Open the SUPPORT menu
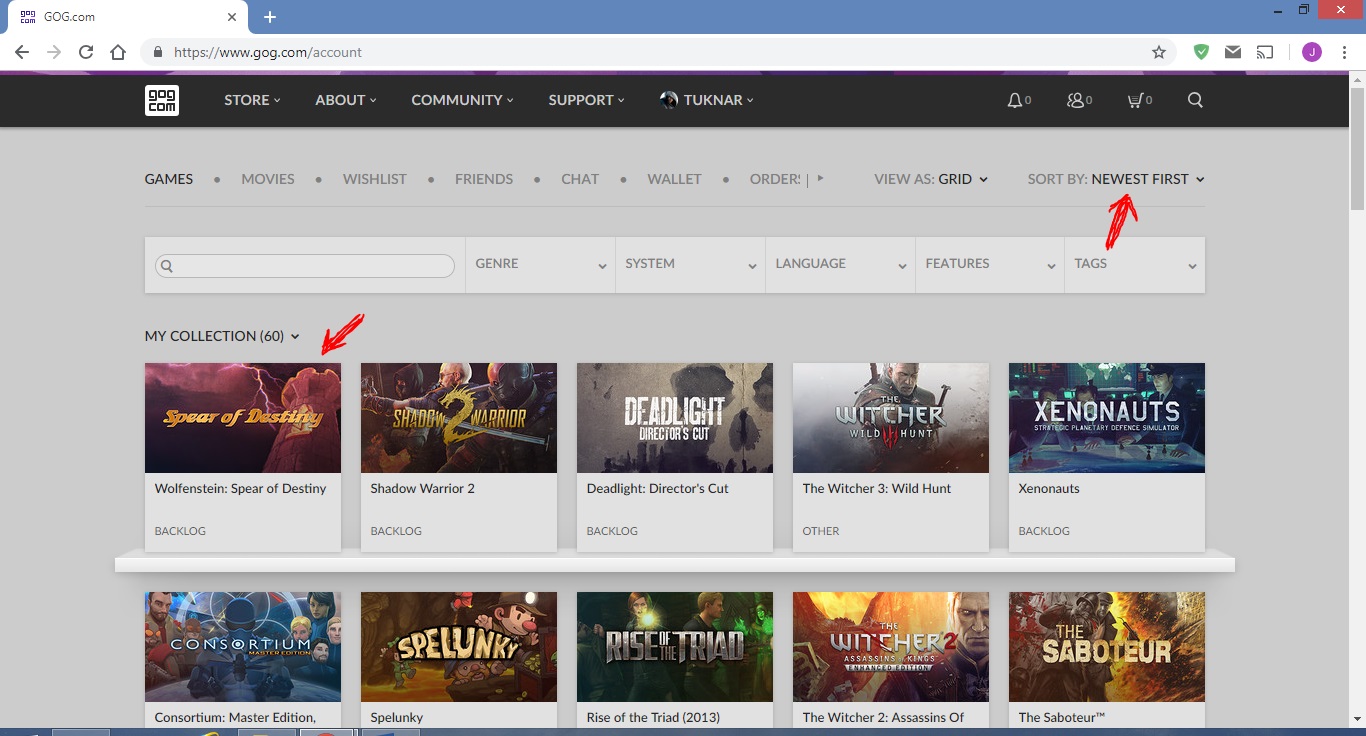Screen dimensions: 1366x736 [586, 100]
